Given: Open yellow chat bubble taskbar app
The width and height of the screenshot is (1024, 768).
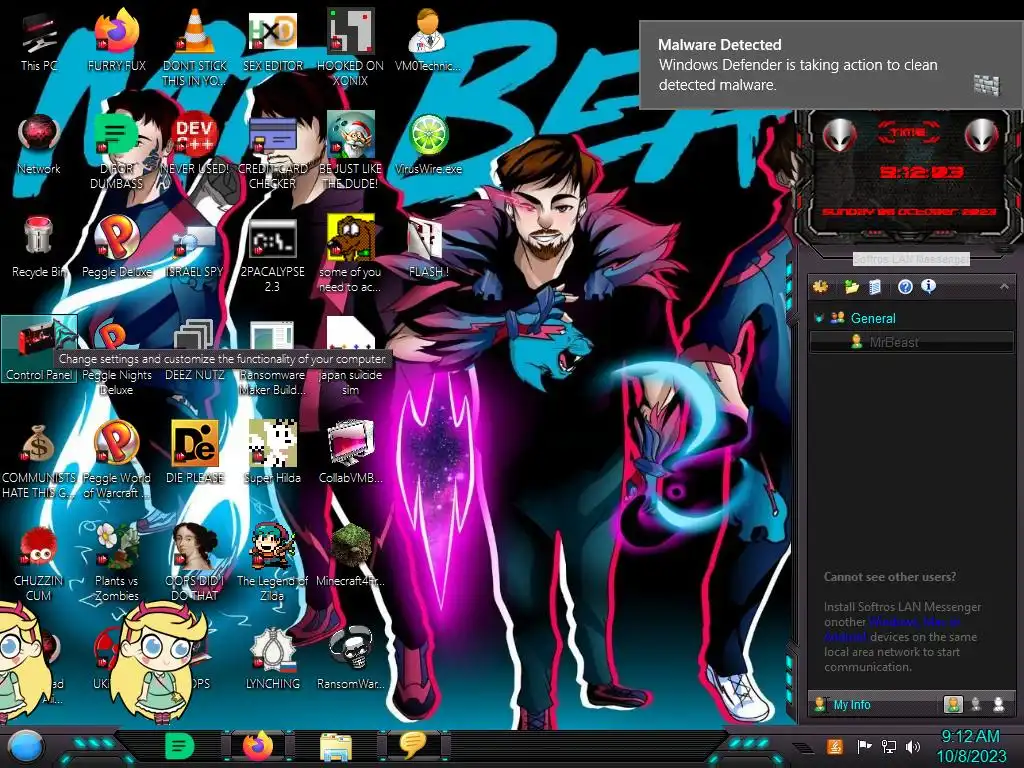Looking at the screenshot, I should click(x=413, y=745).
